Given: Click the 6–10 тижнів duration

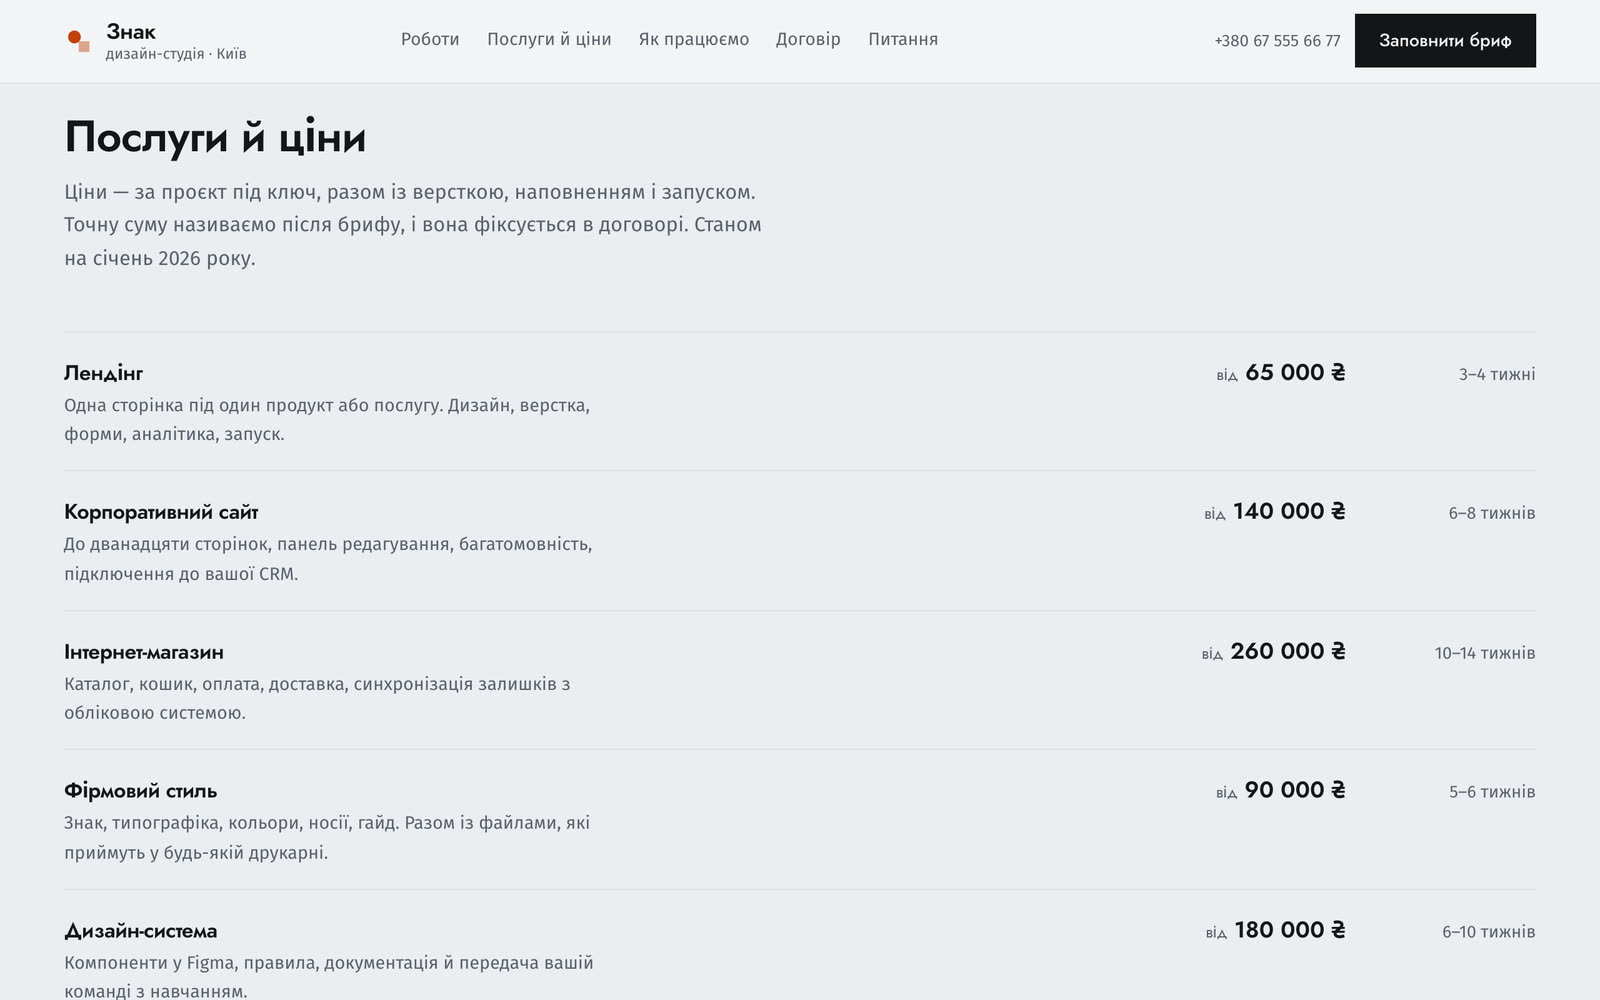Looking at the screenshot, I should [x=1489, y=932].
